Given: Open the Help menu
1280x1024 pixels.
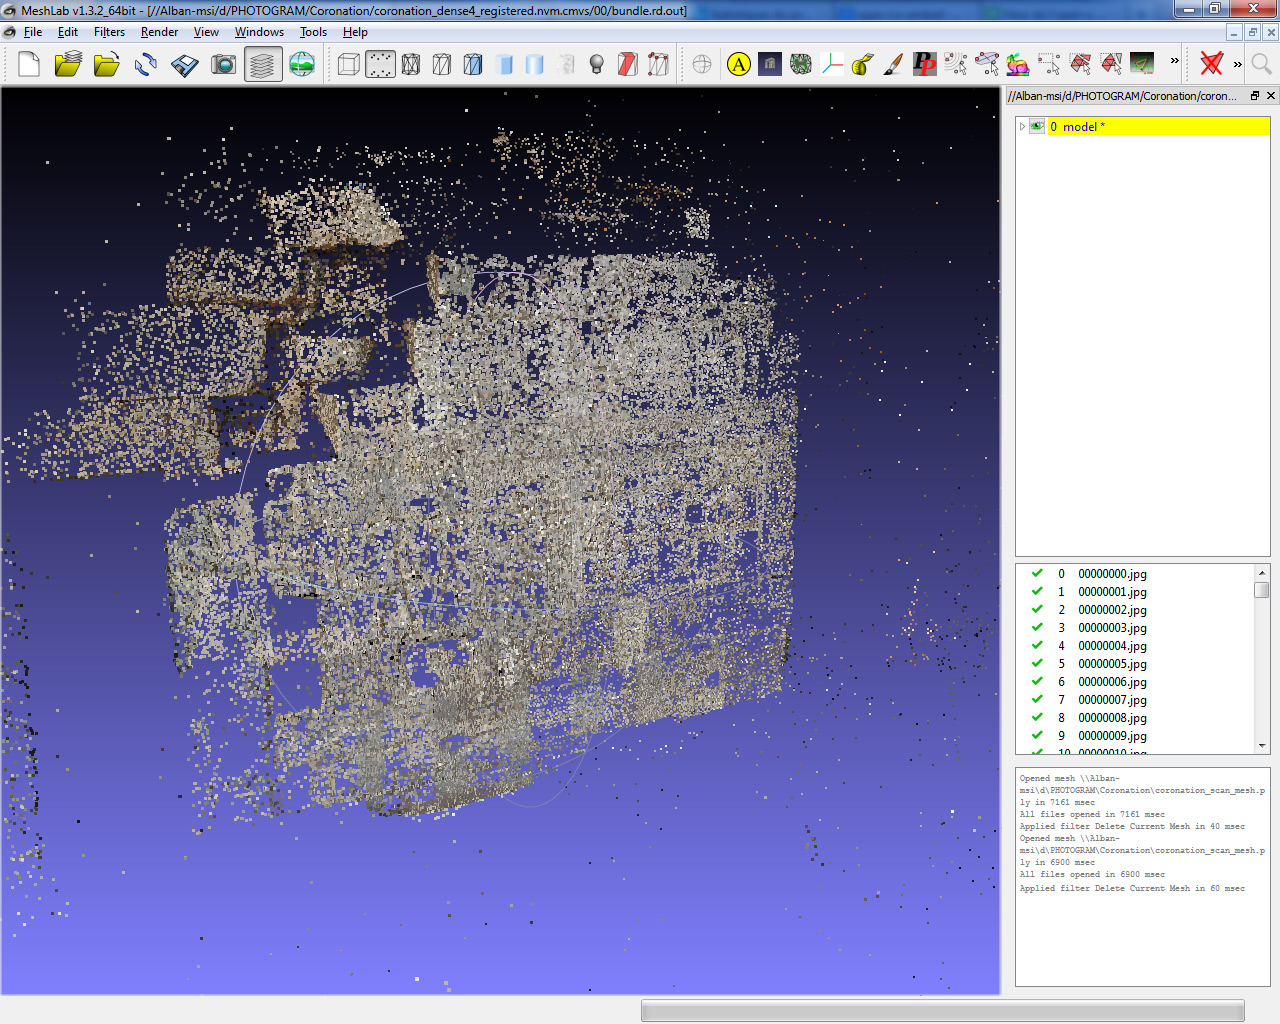Looking at the screenshot, I should 355,32.
